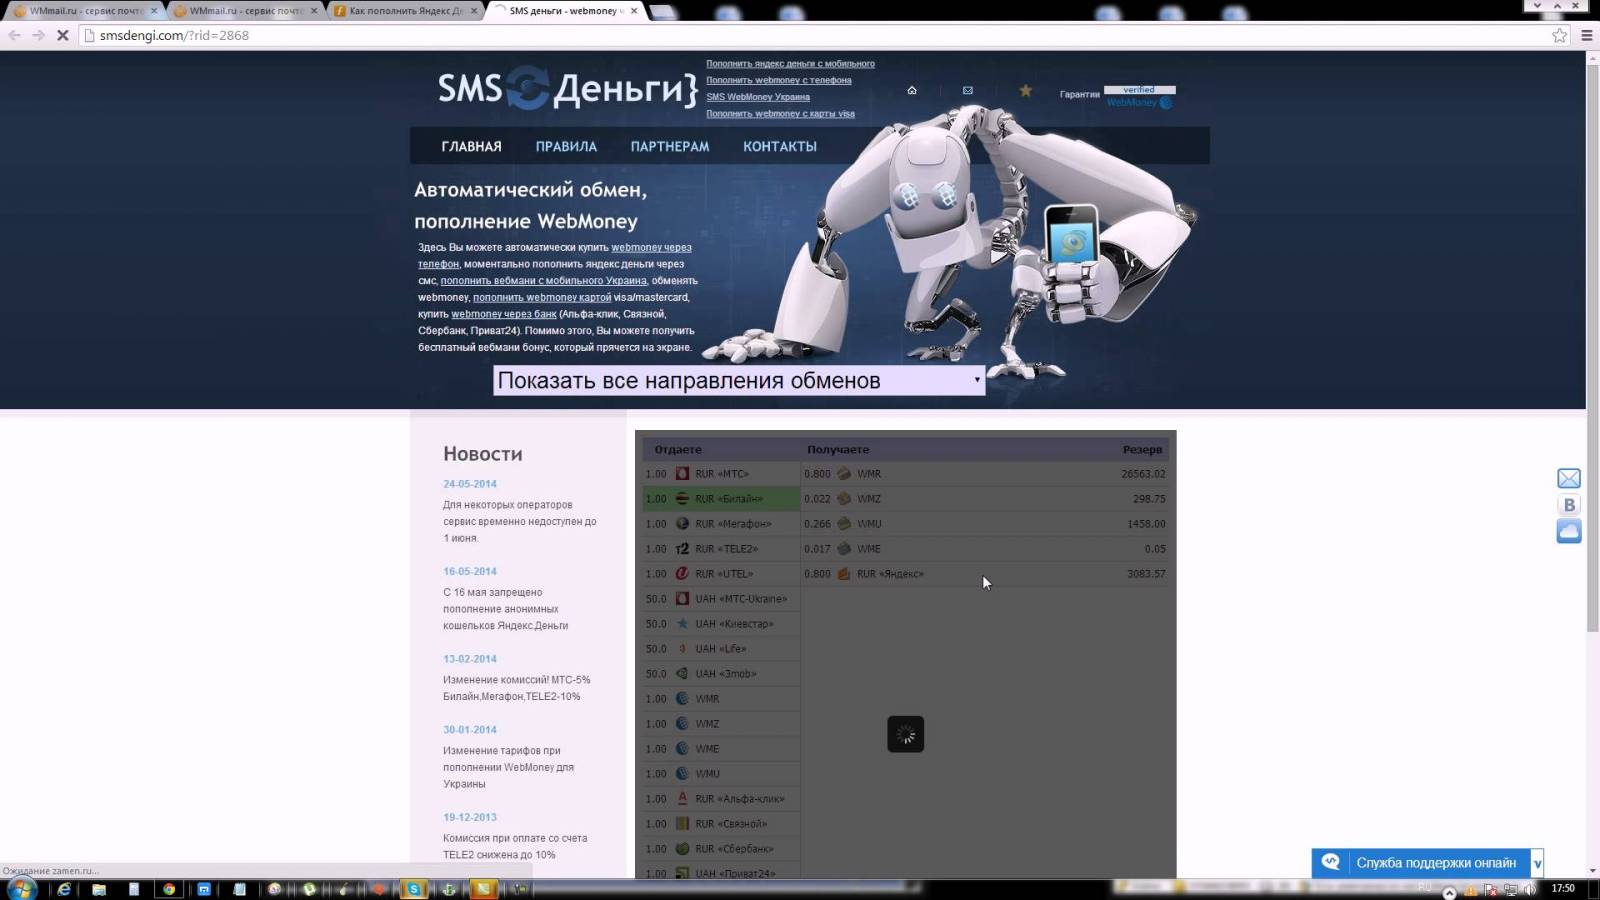The height and width of the screenshot is (900, 1600).
Task: Click the page vertical scrollbar thumb
Action: pyautogui.click(x=1592, y=340)
